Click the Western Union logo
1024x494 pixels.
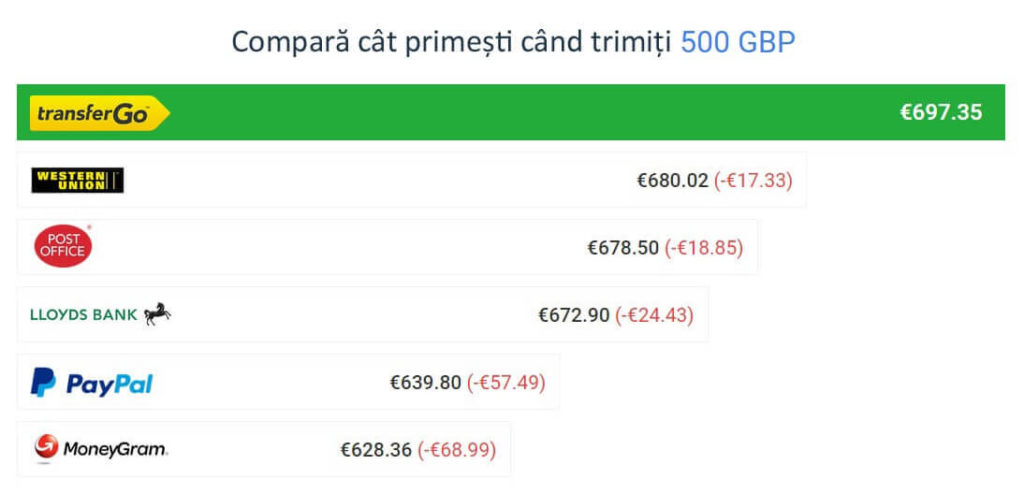78,180
